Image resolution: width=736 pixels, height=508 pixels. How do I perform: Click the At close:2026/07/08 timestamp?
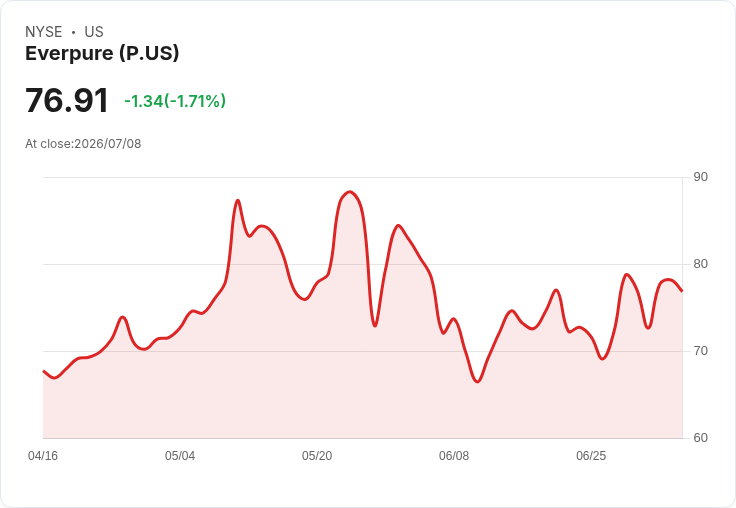[83, 144]
